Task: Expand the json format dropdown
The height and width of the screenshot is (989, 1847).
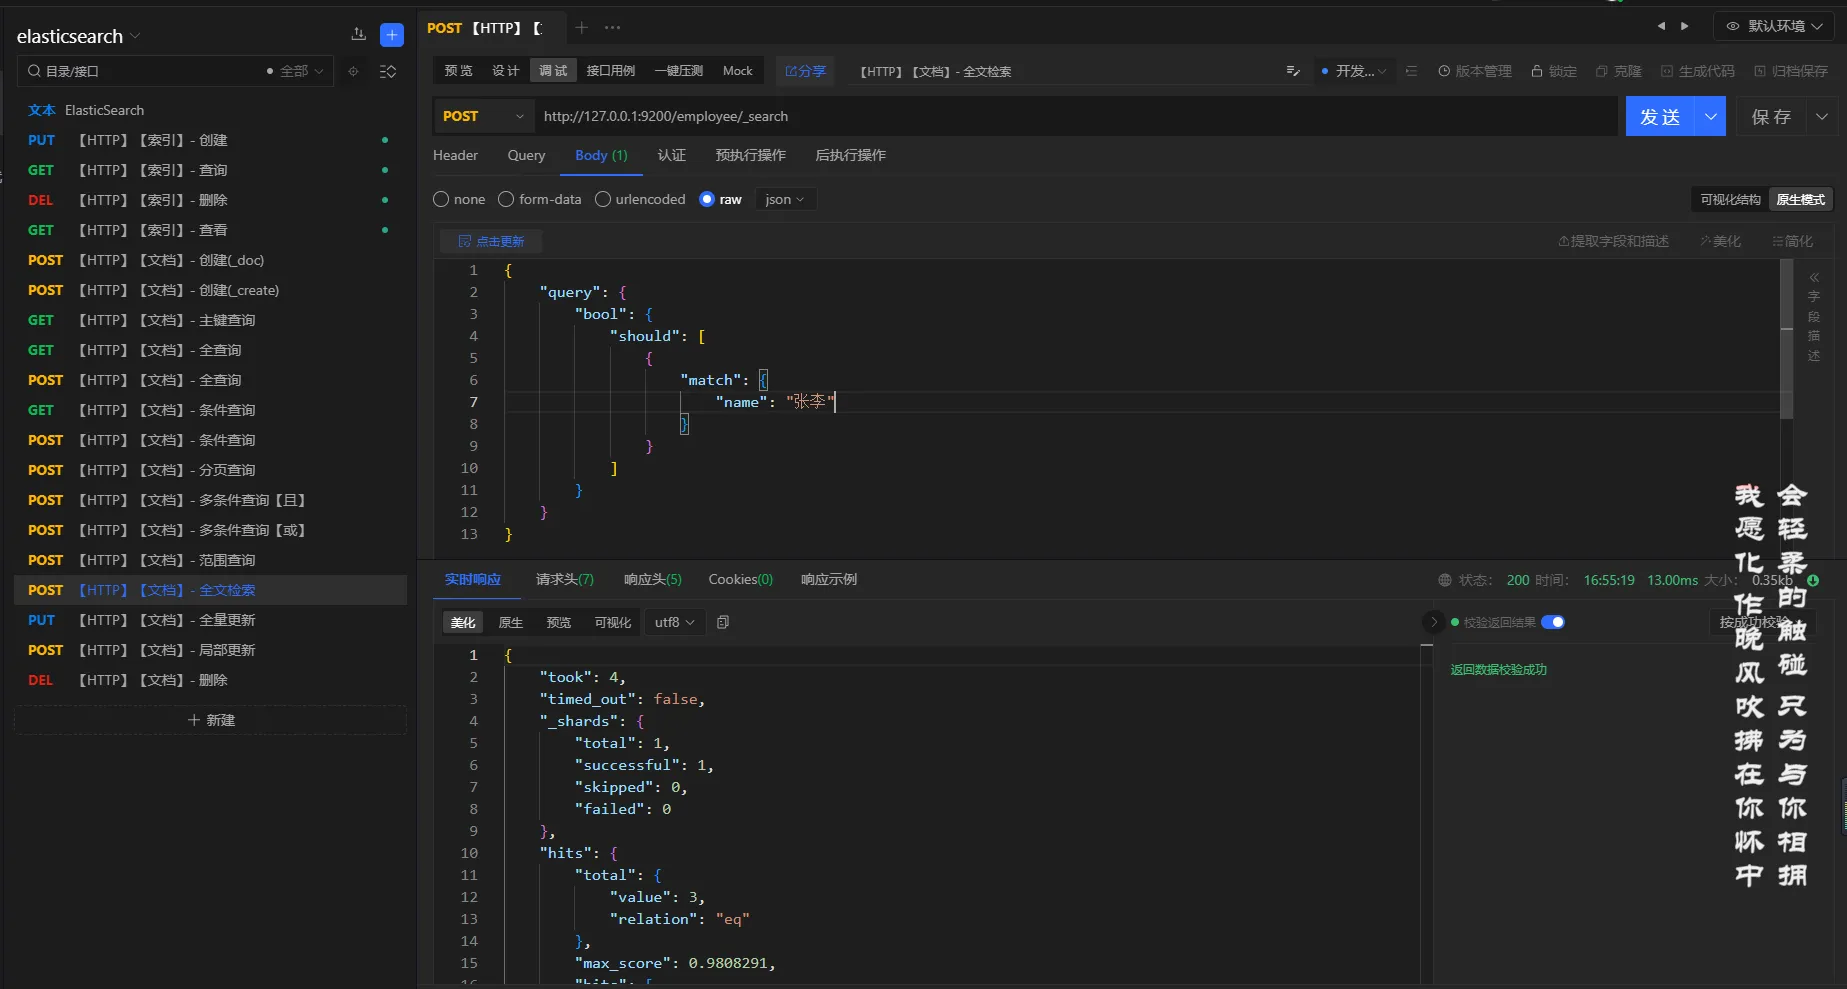Action: pos(785,199)
